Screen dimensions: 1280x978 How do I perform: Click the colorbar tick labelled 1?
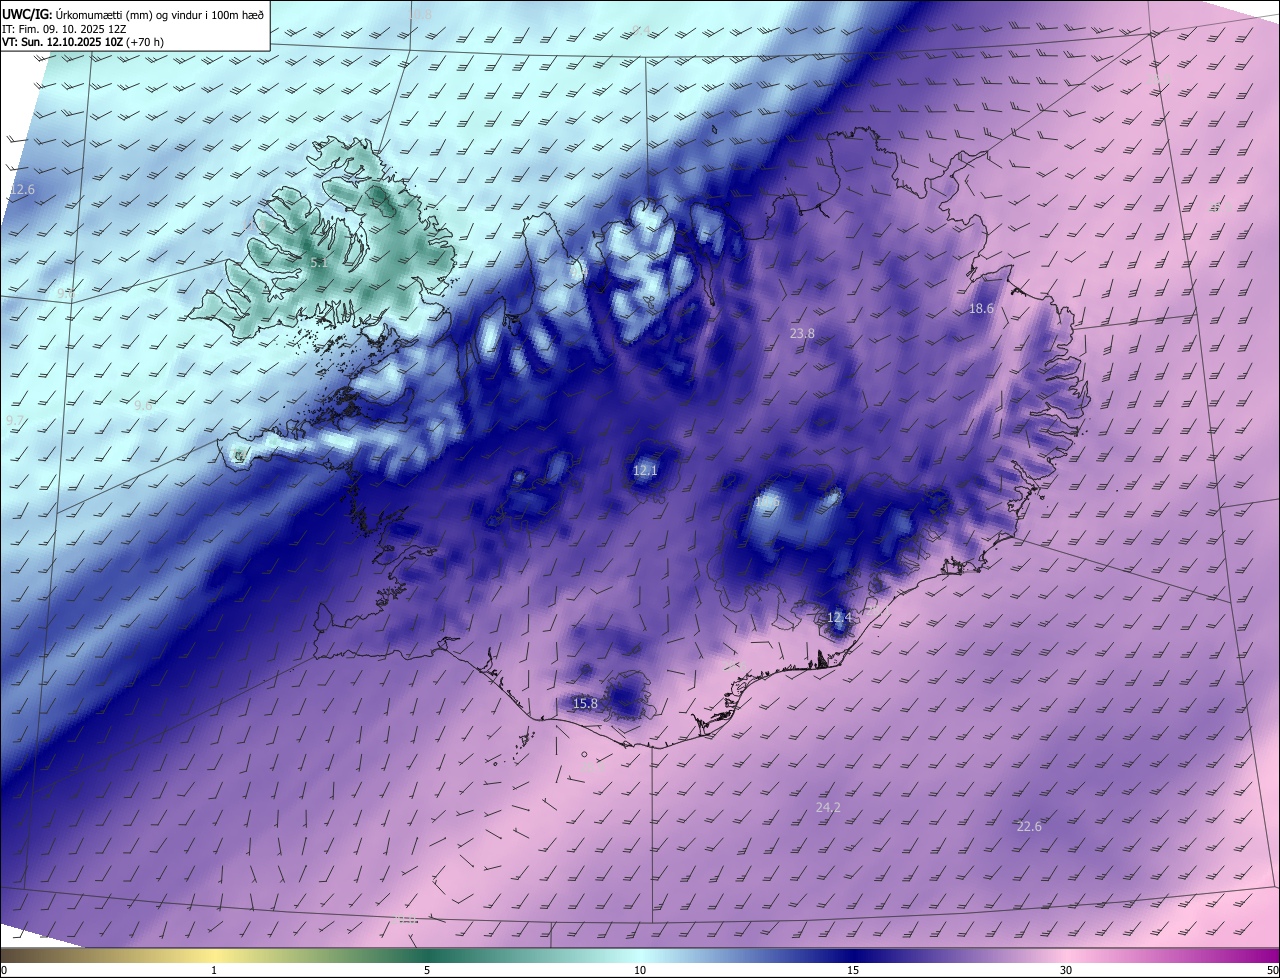point(214,970)
